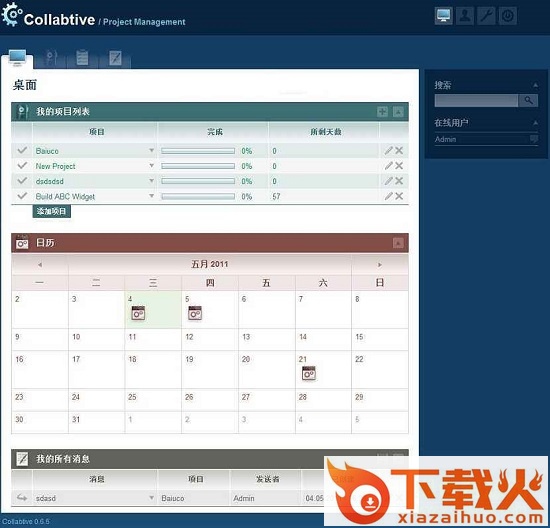This screenshot has width=550, height=528.
Task: Click Admin sender in messages table
Action: [244, 498]
